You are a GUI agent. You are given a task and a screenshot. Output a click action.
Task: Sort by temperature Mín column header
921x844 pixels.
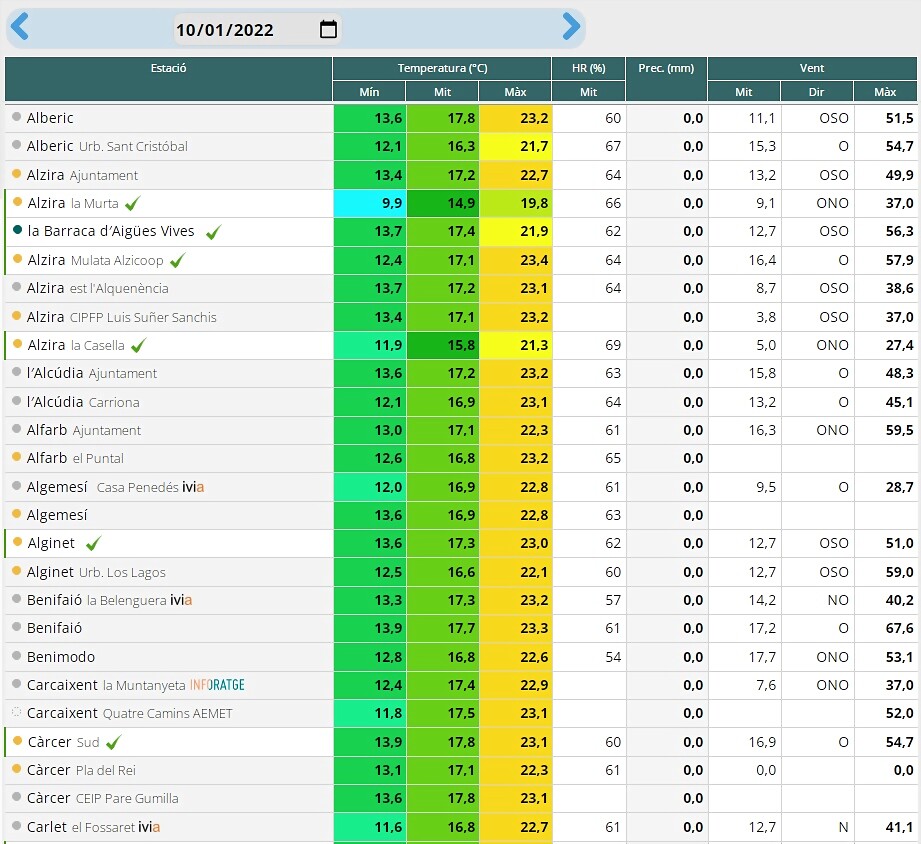pos(369,92)
